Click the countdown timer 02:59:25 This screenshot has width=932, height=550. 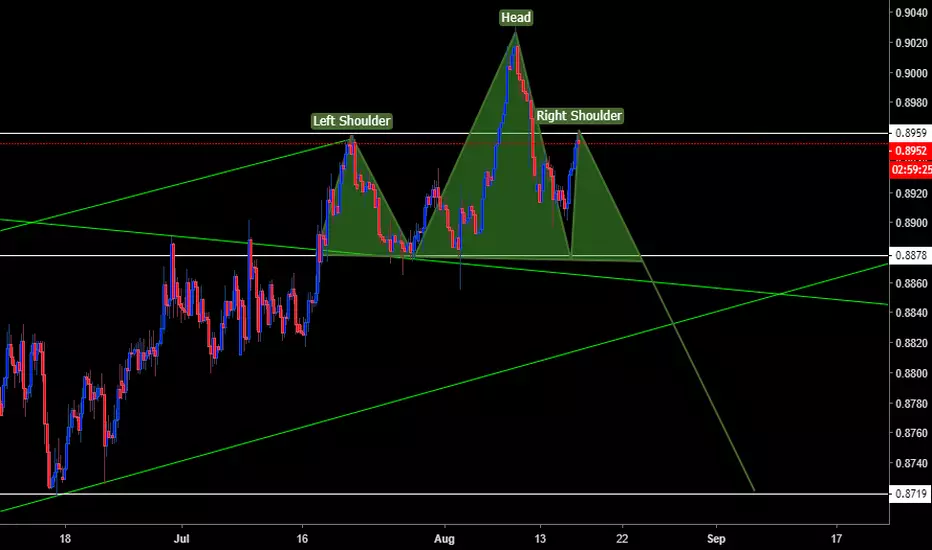pos(911,170)
